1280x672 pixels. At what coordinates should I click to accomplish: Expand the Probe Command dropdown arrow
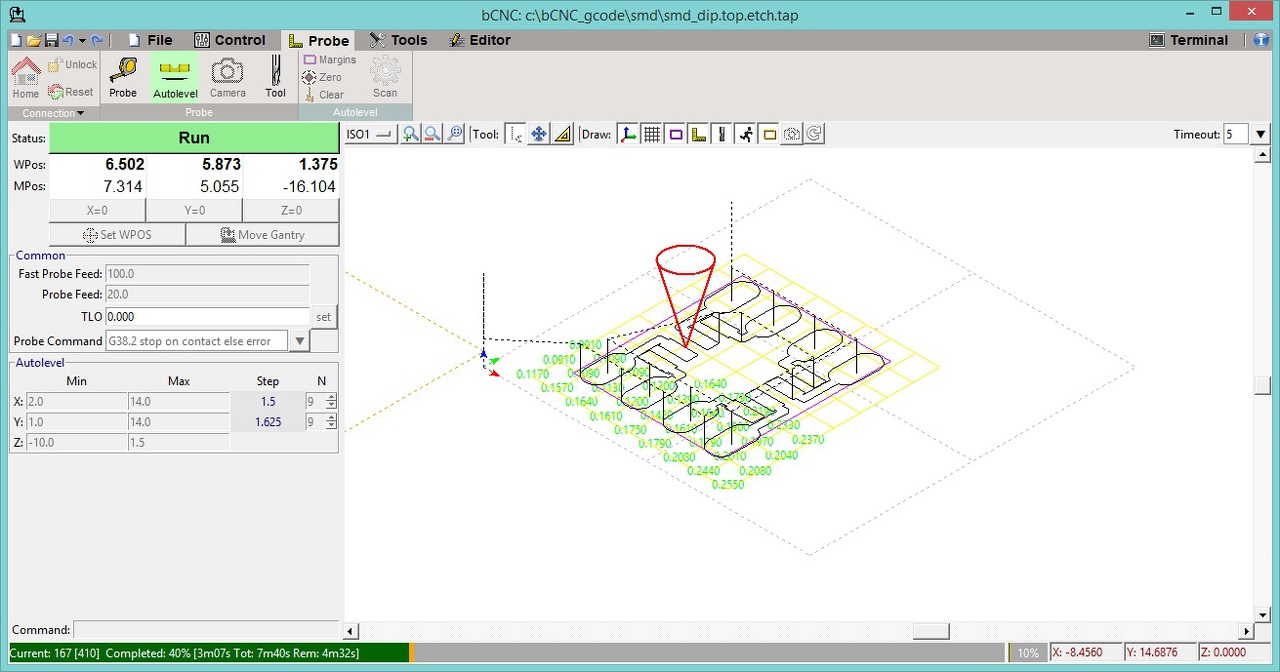pyautogui.click(x=299, y=341)
